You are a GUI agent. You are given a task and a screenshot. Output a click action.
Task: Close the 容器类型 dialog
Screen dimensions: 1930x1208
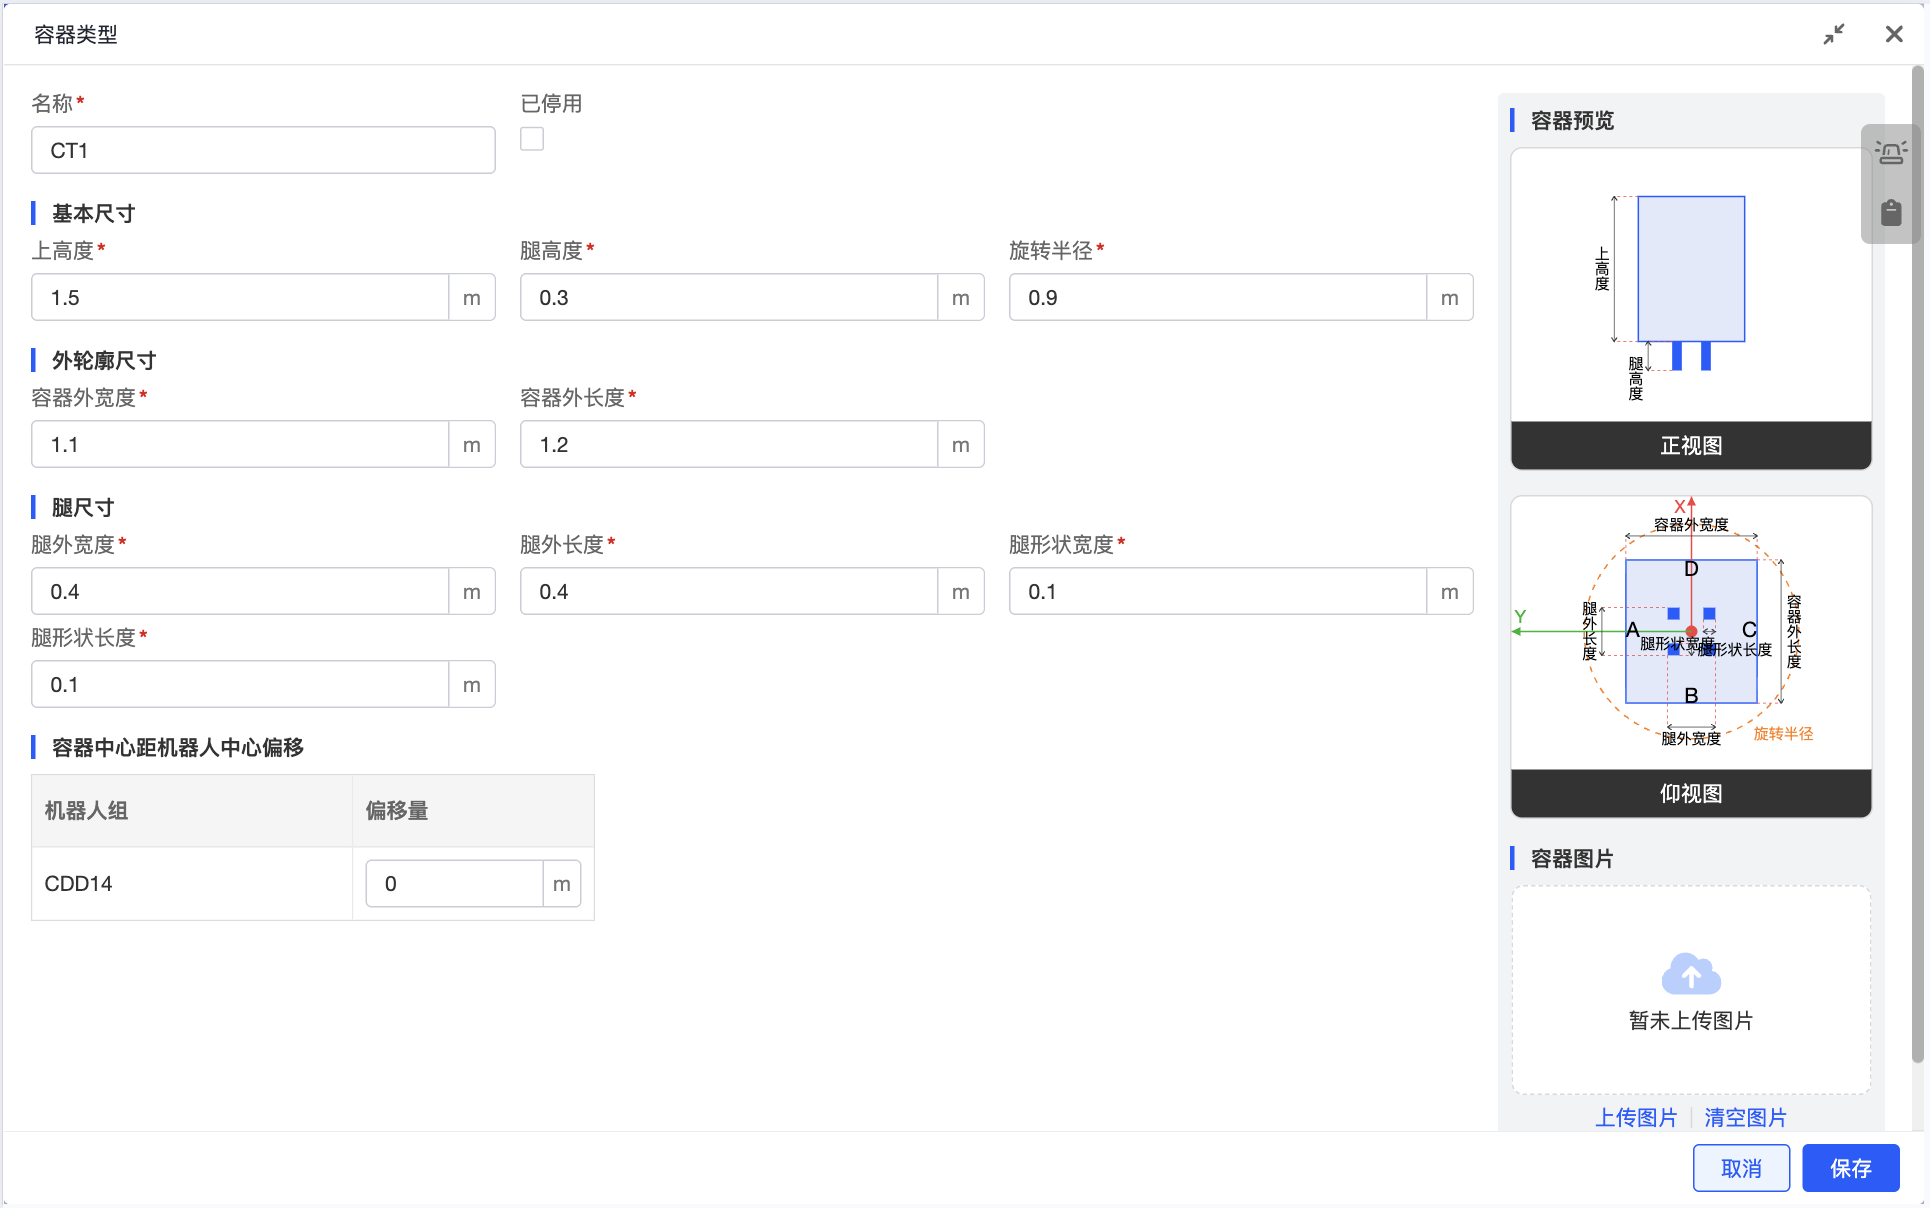click(x=1894, y=34)
